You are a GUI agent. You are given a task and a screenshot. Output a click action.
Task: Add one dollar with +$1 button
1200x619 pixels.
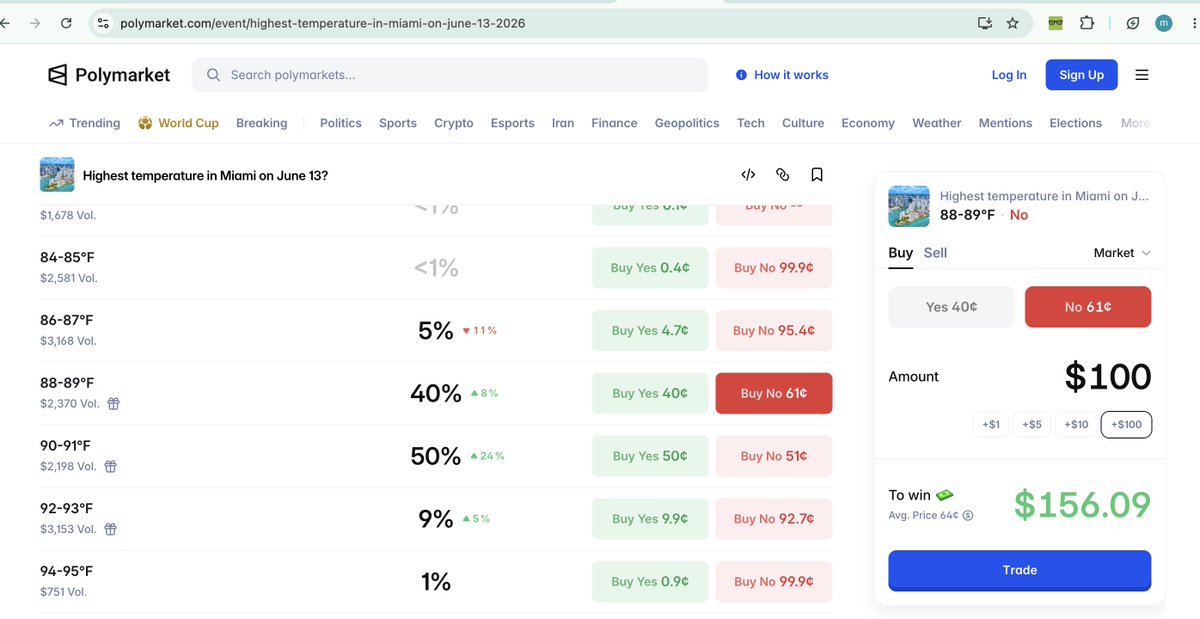click(x=991, y=425)
